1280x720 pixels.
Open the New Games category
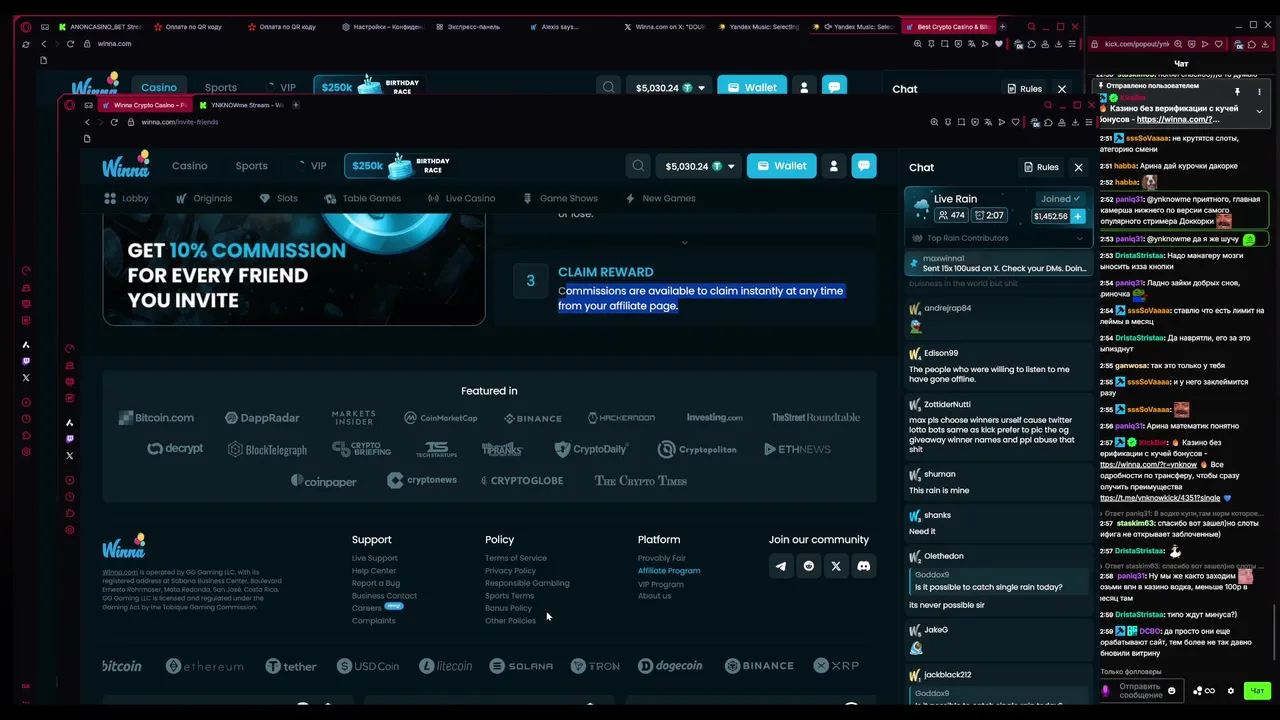click(660, 198)
